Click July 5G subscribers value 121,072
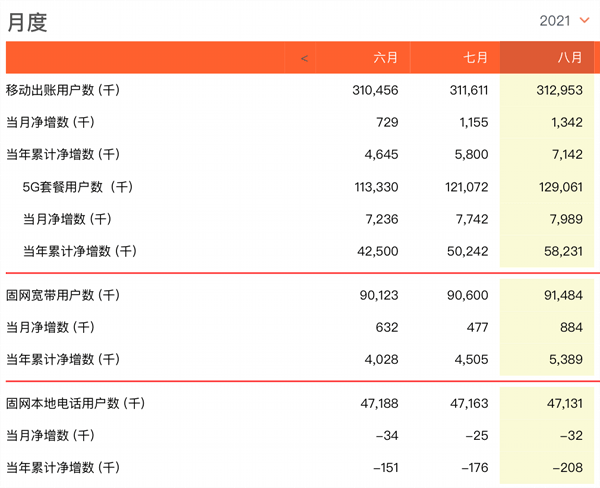The height and width of the screenshot is (488, 600). [x=466, y=187]
